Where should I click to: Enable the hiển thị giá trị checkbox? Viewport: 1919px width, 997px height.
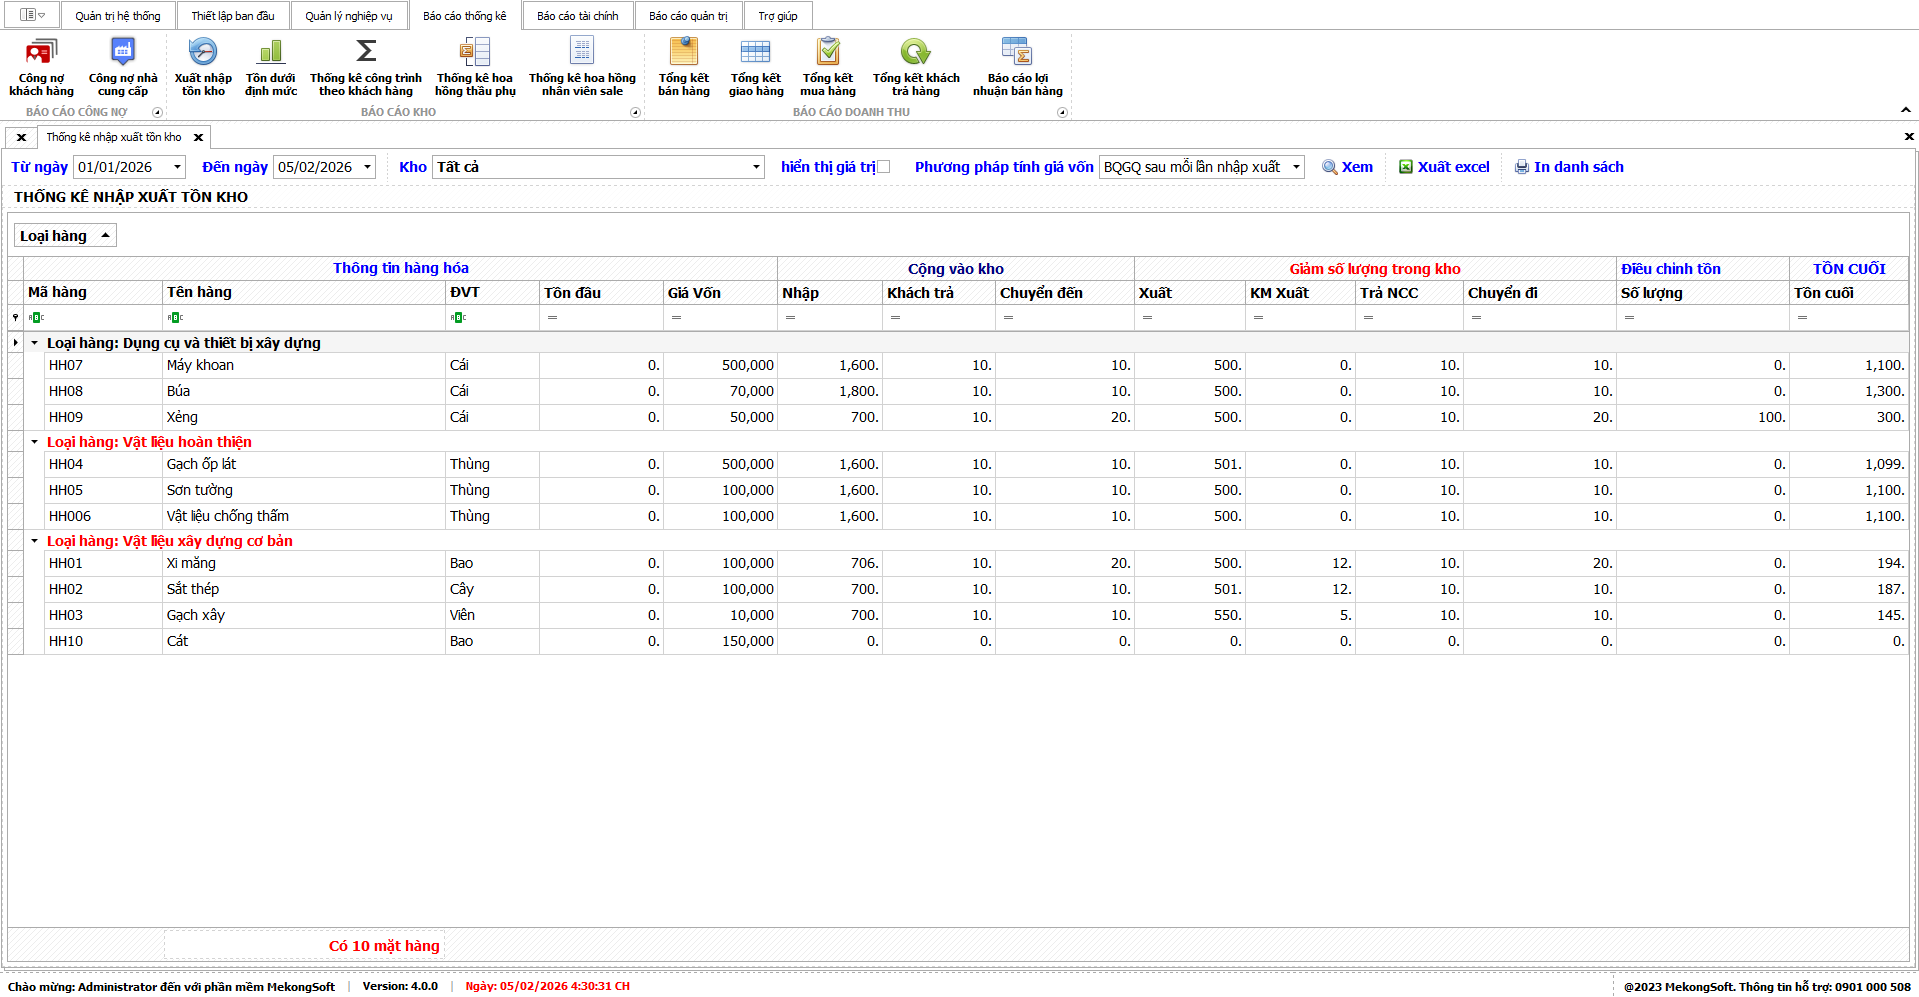pos(883,167)
